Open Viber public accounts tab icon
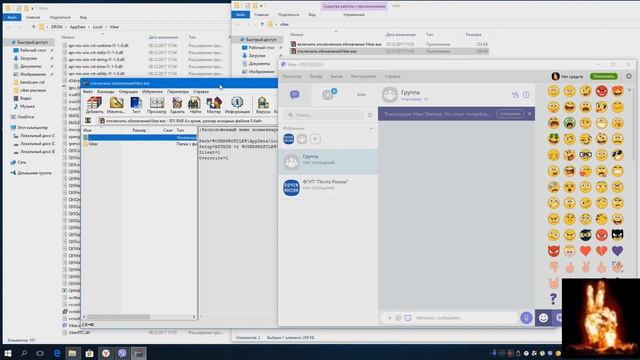Screen dimensions: 640x360 328,95
